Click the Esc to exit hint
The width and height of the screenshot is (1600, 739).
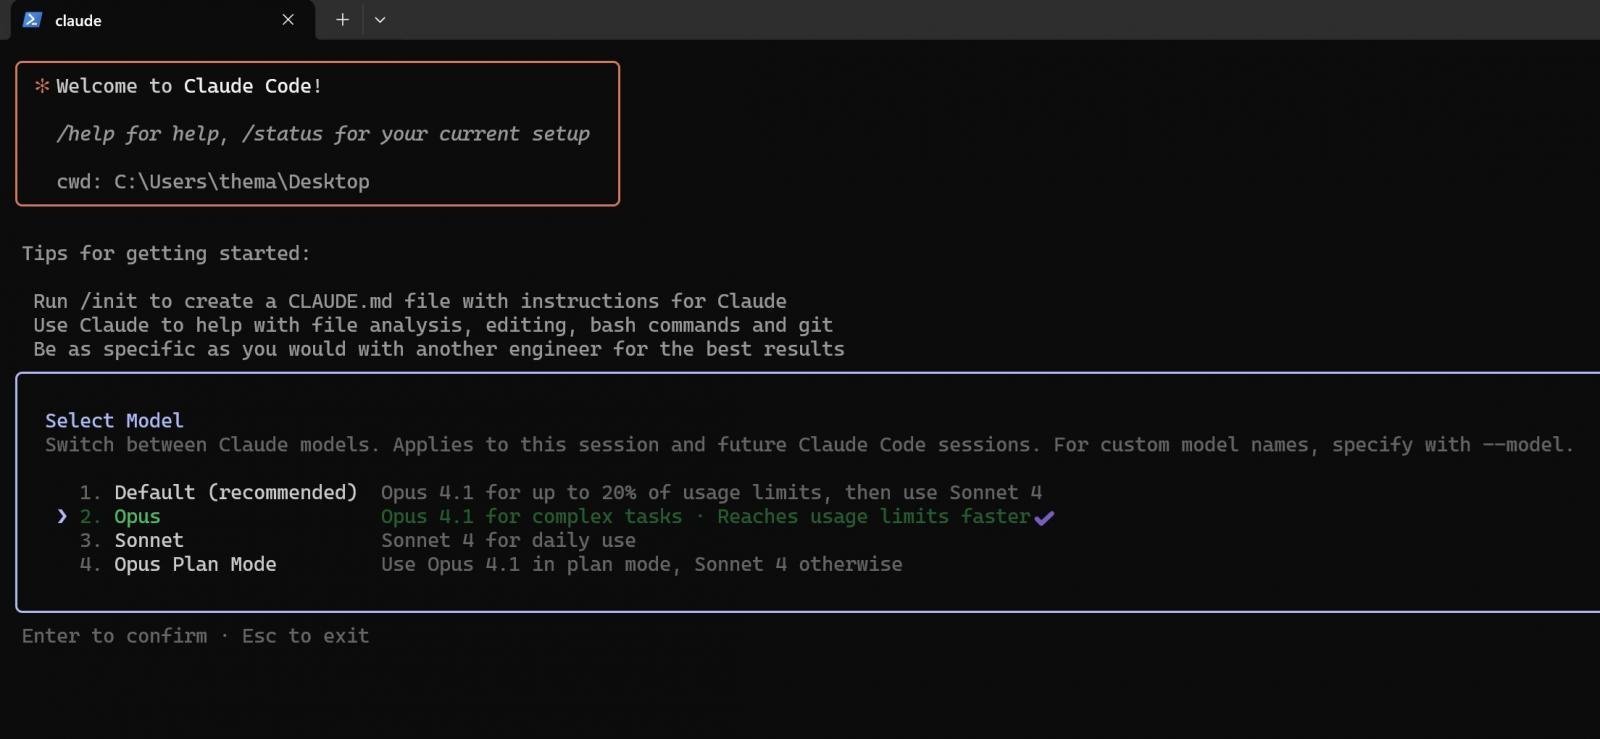(x=305, y=636)
